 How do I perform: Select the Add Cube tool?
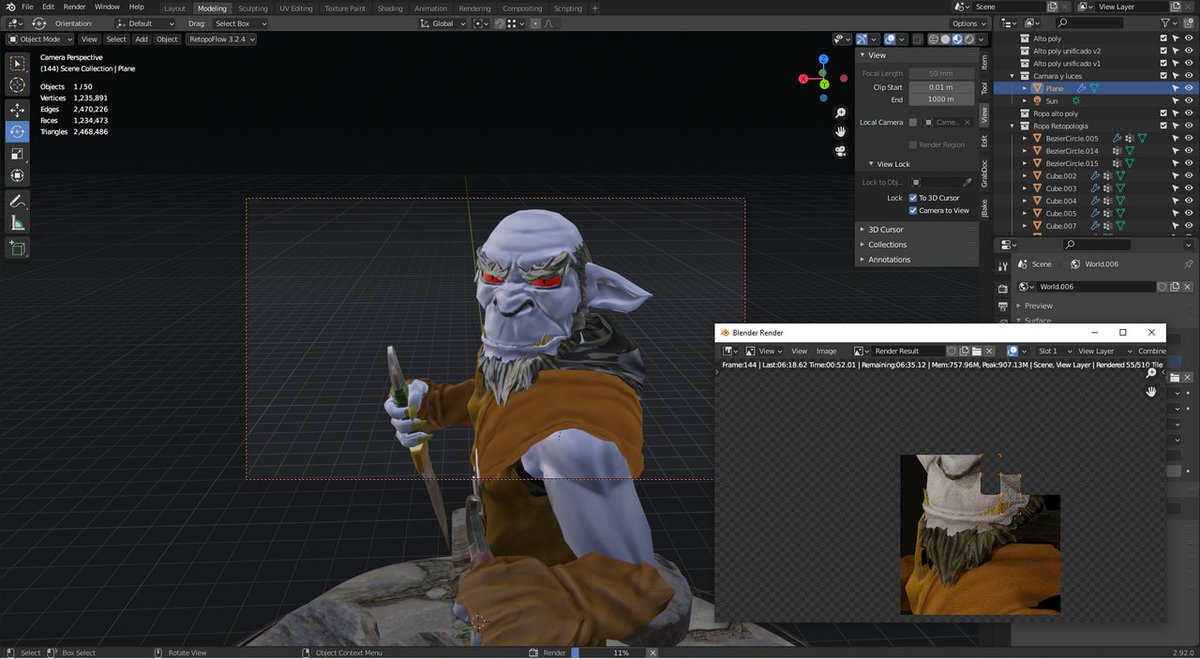[17, 248]
